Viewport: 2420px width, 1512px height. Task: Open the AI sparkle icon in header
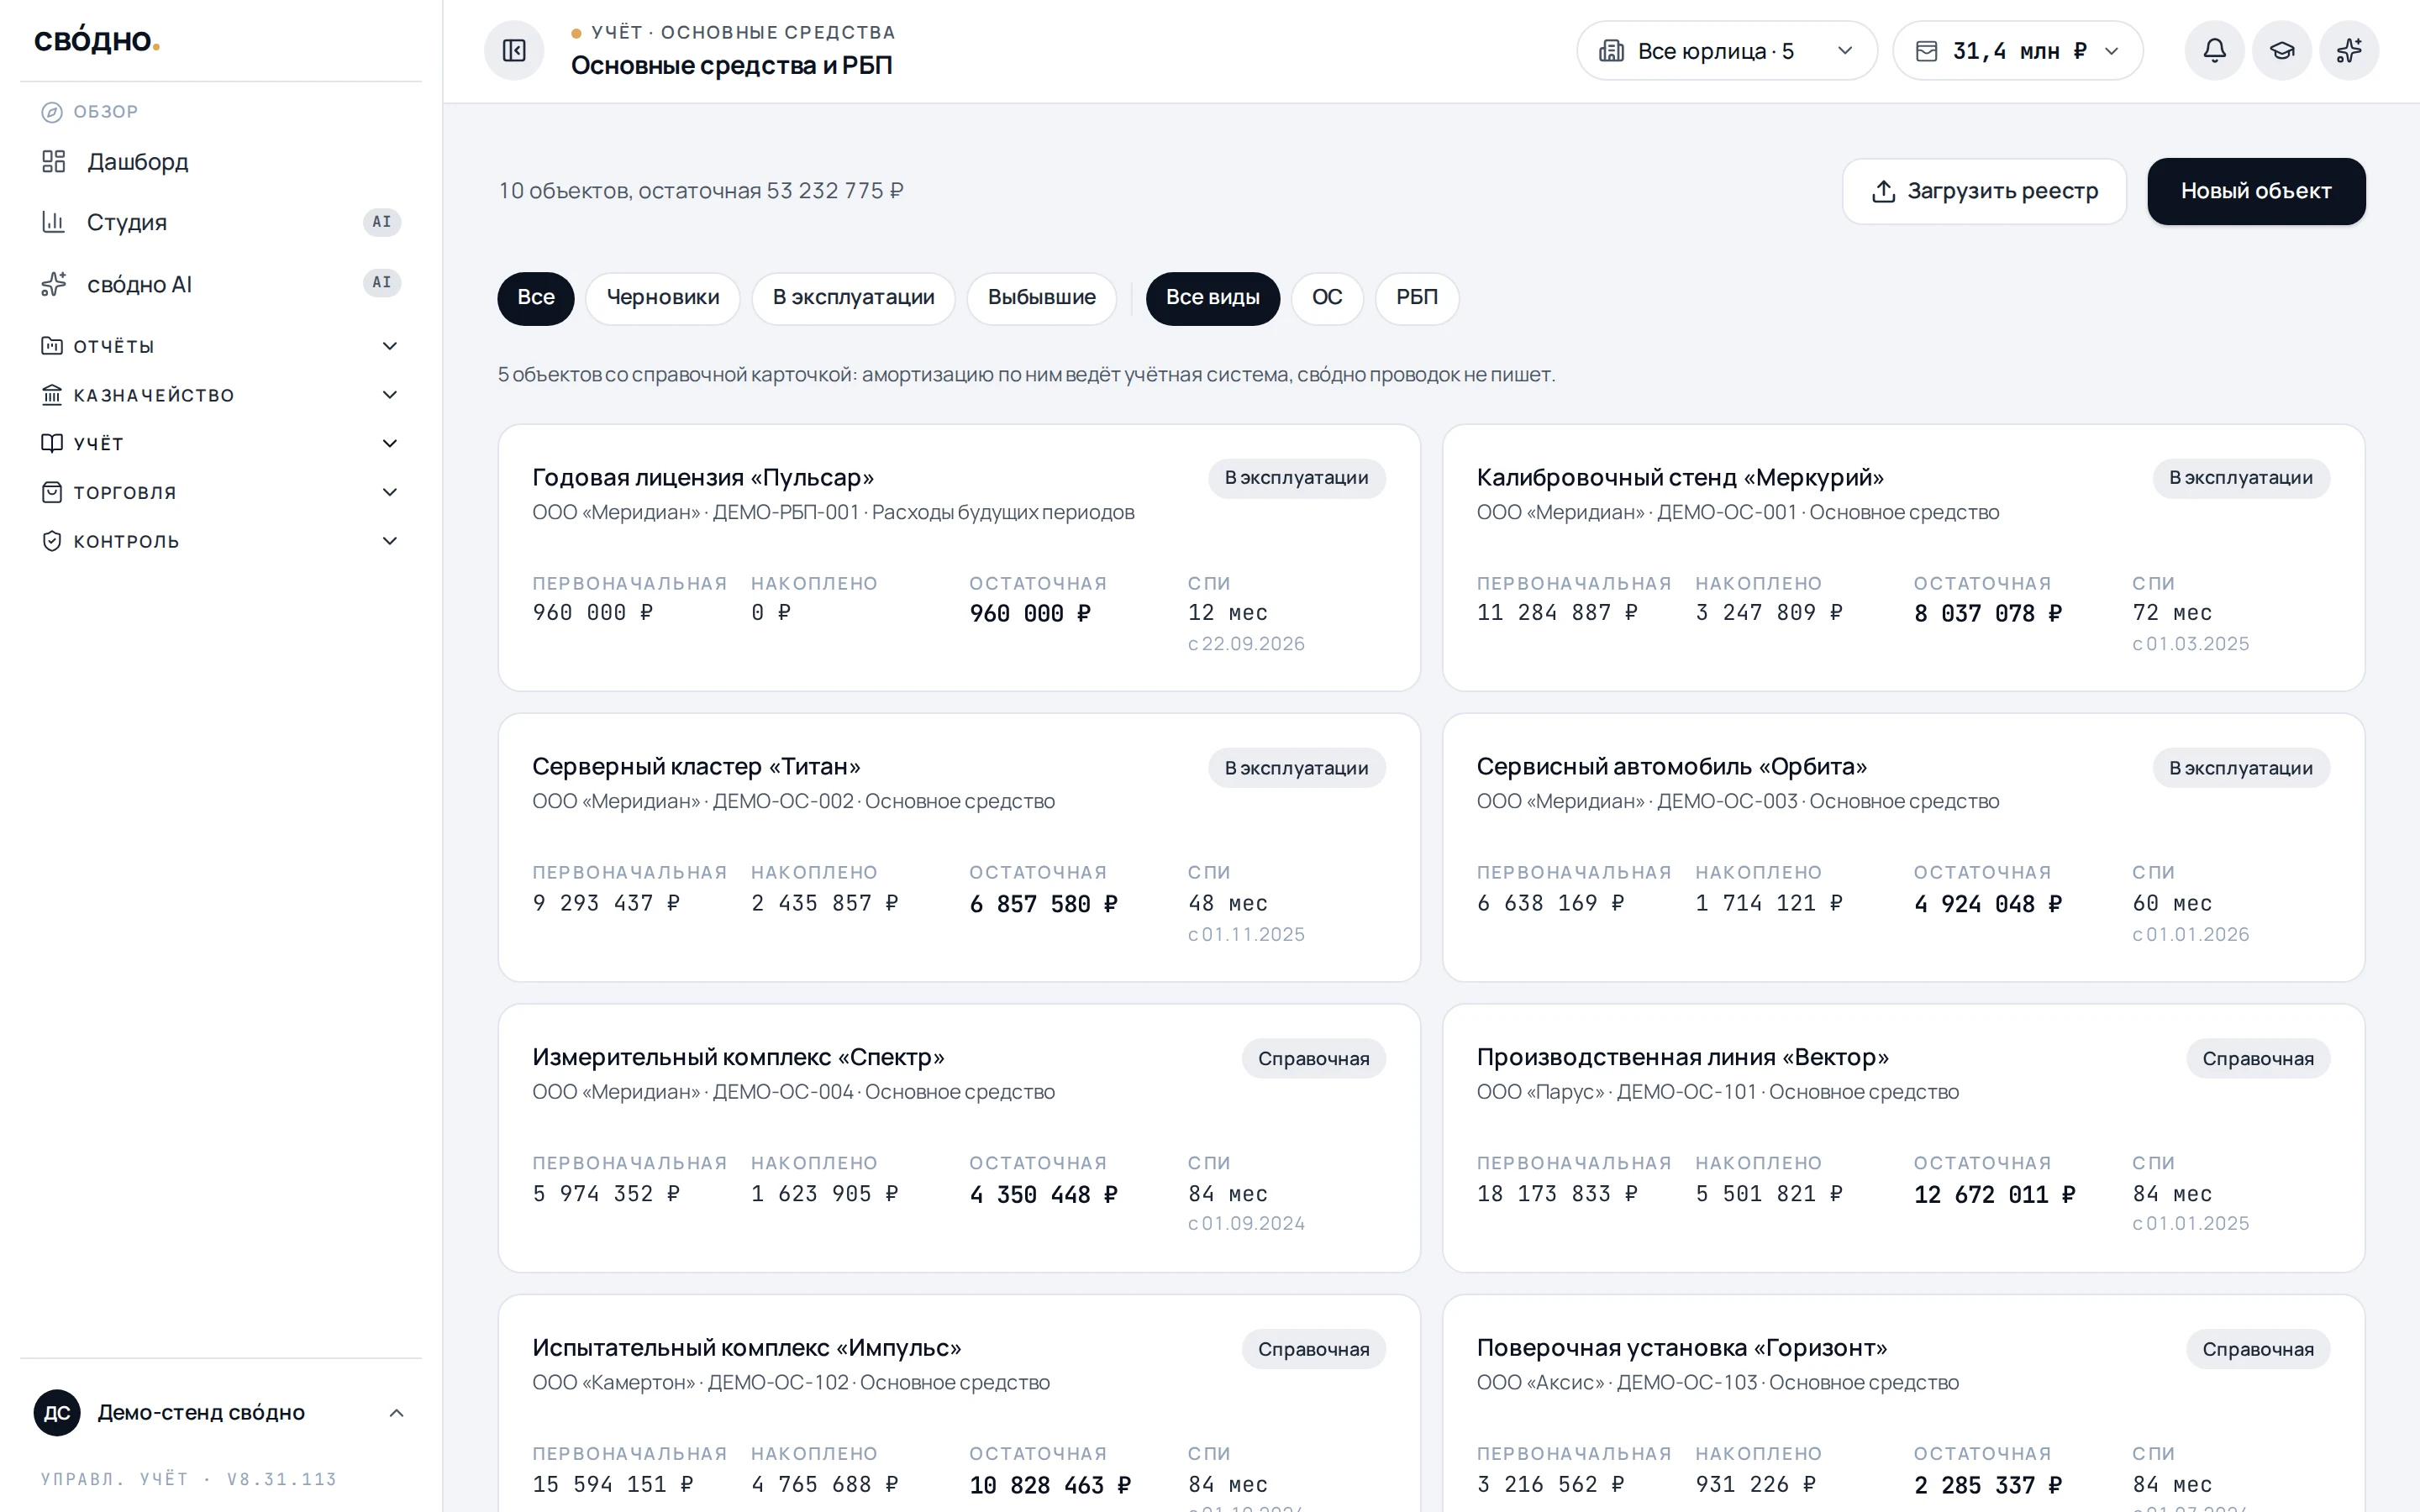tap(2349, 50)
